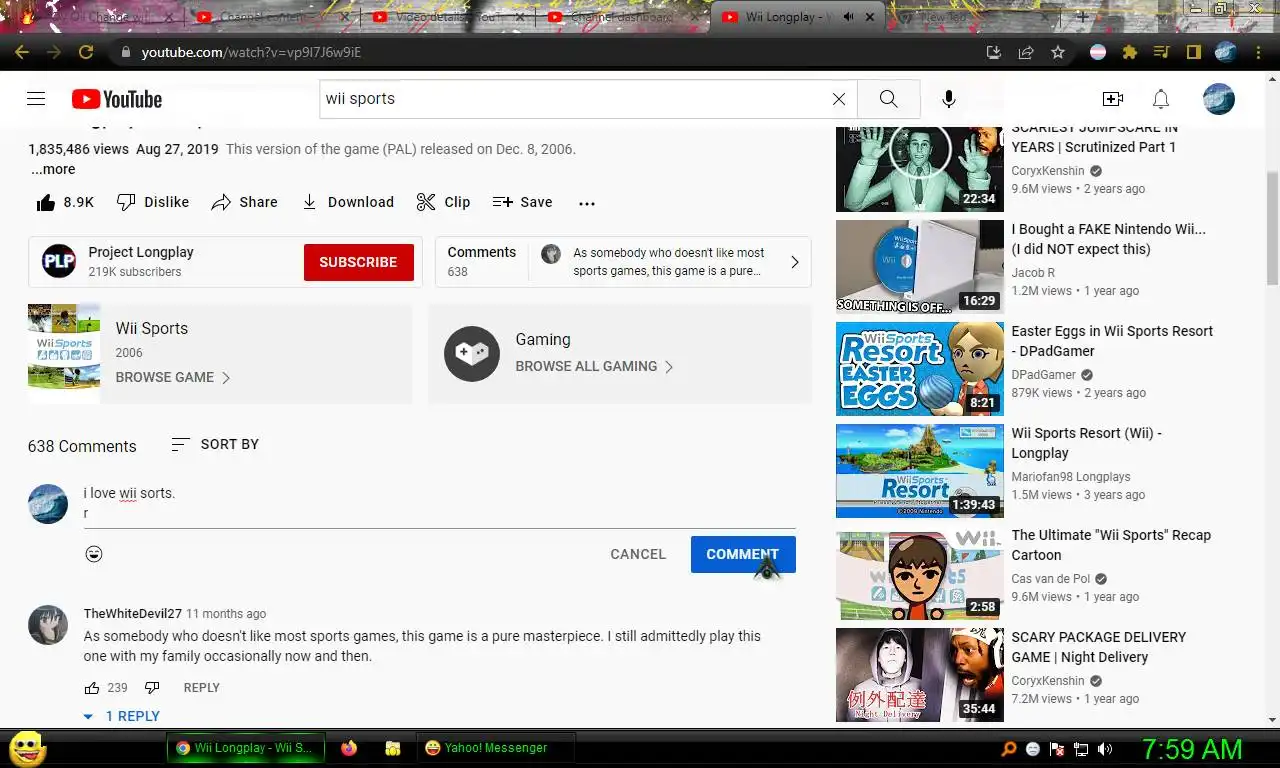Screen dimensions: 1280x768
Task: Bookmark this page with the star icon
Action: [1058, 52]
